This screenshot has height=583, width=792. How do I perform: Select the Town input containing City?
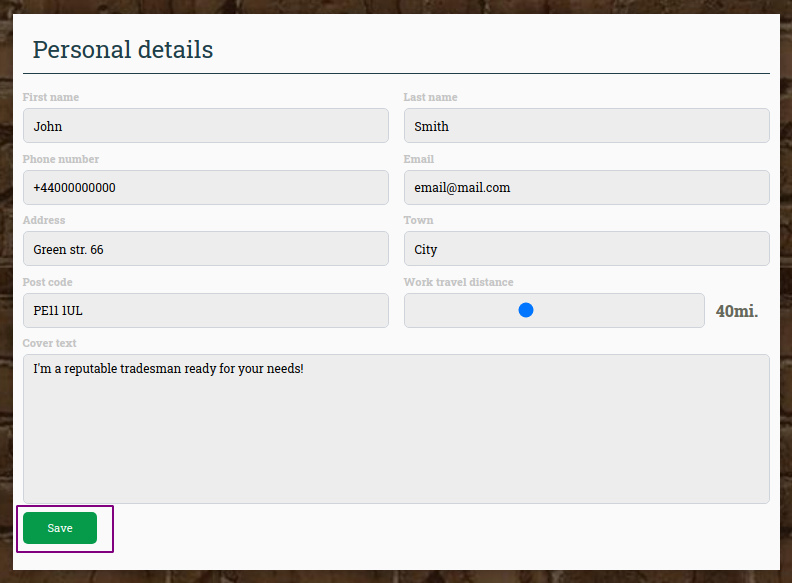[x=586, y=249]
